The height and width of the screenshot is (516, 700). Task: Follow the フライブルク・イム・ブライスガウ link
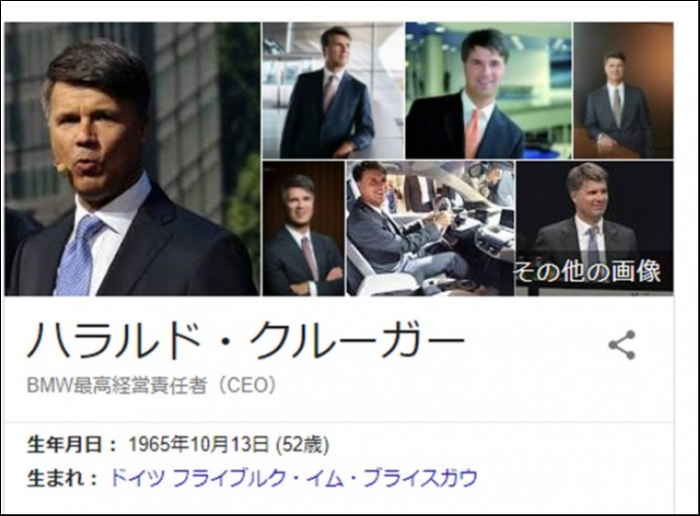(325, 478)
